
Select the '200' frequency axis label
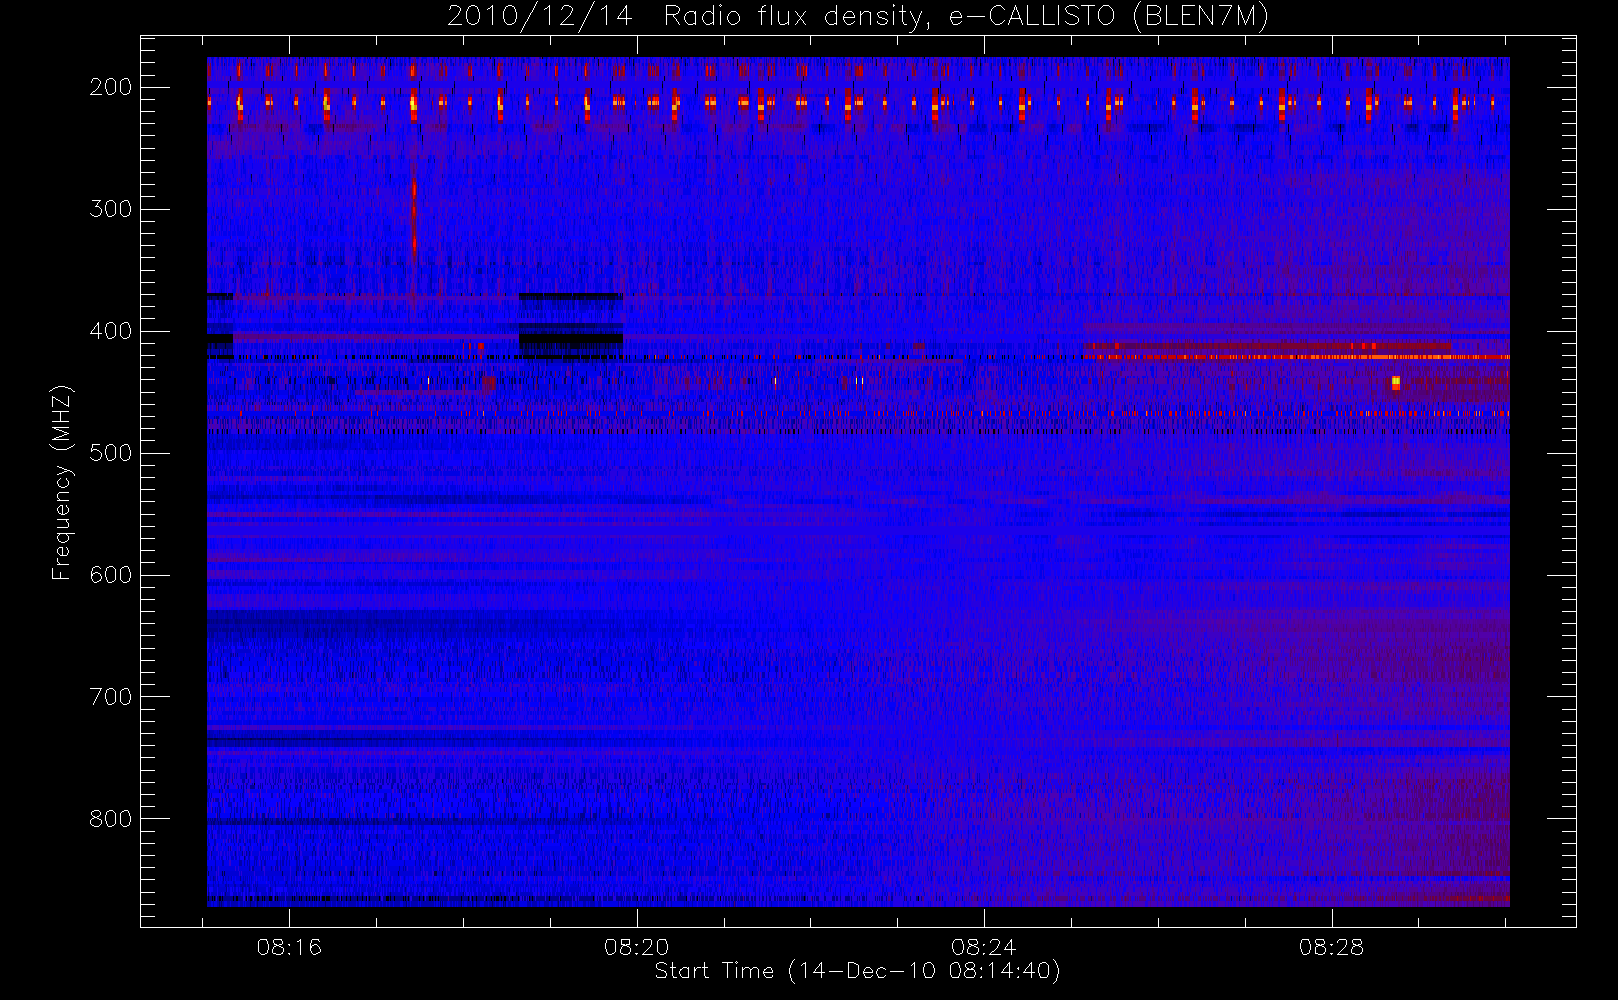(110, 87)
